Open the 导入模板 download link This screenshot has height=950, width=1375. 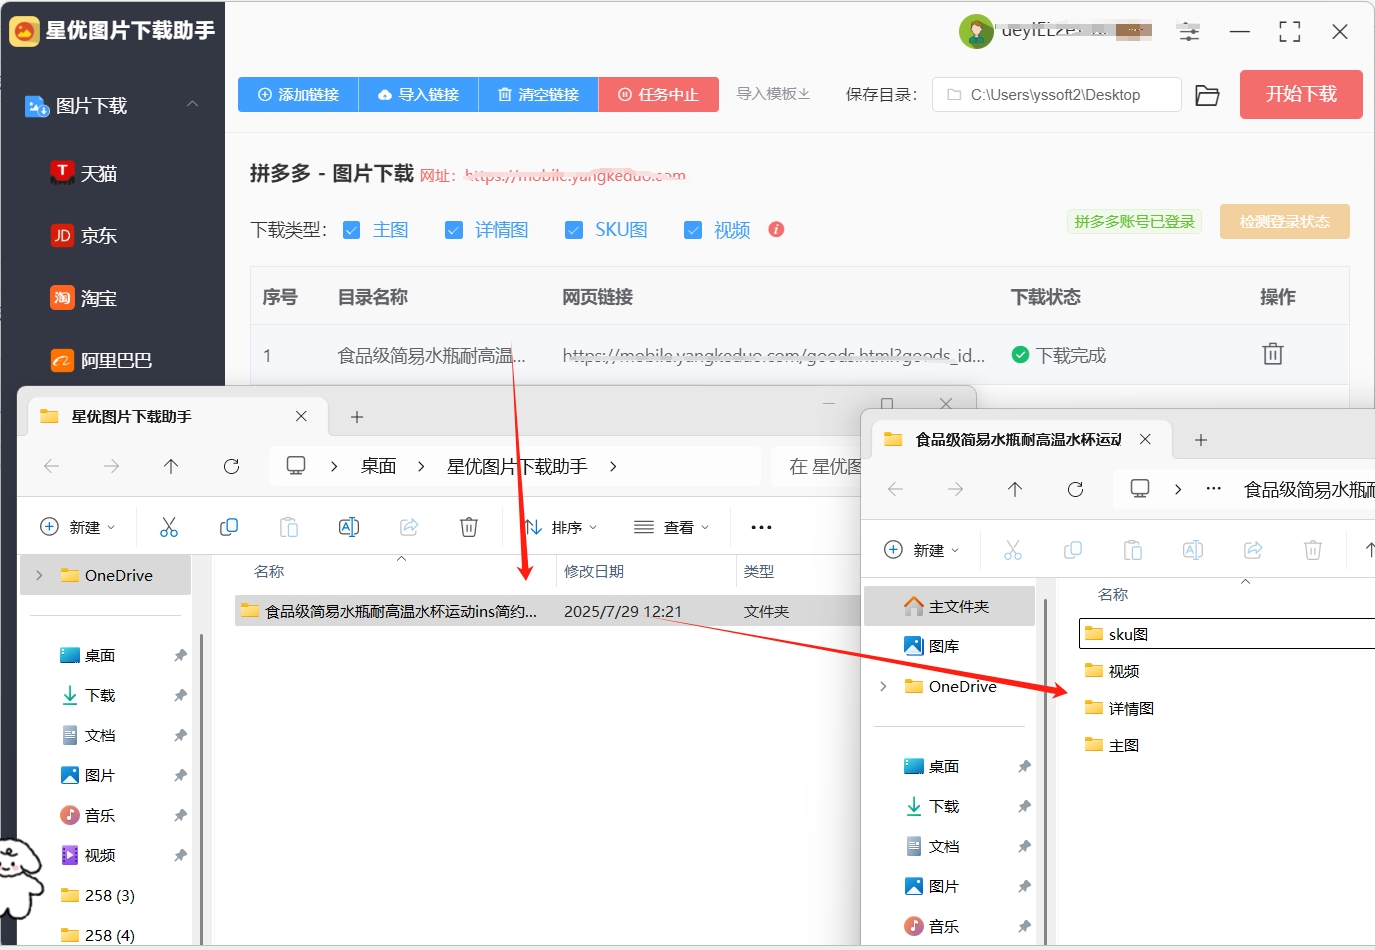pyautogui.click(x=773, y=93)
